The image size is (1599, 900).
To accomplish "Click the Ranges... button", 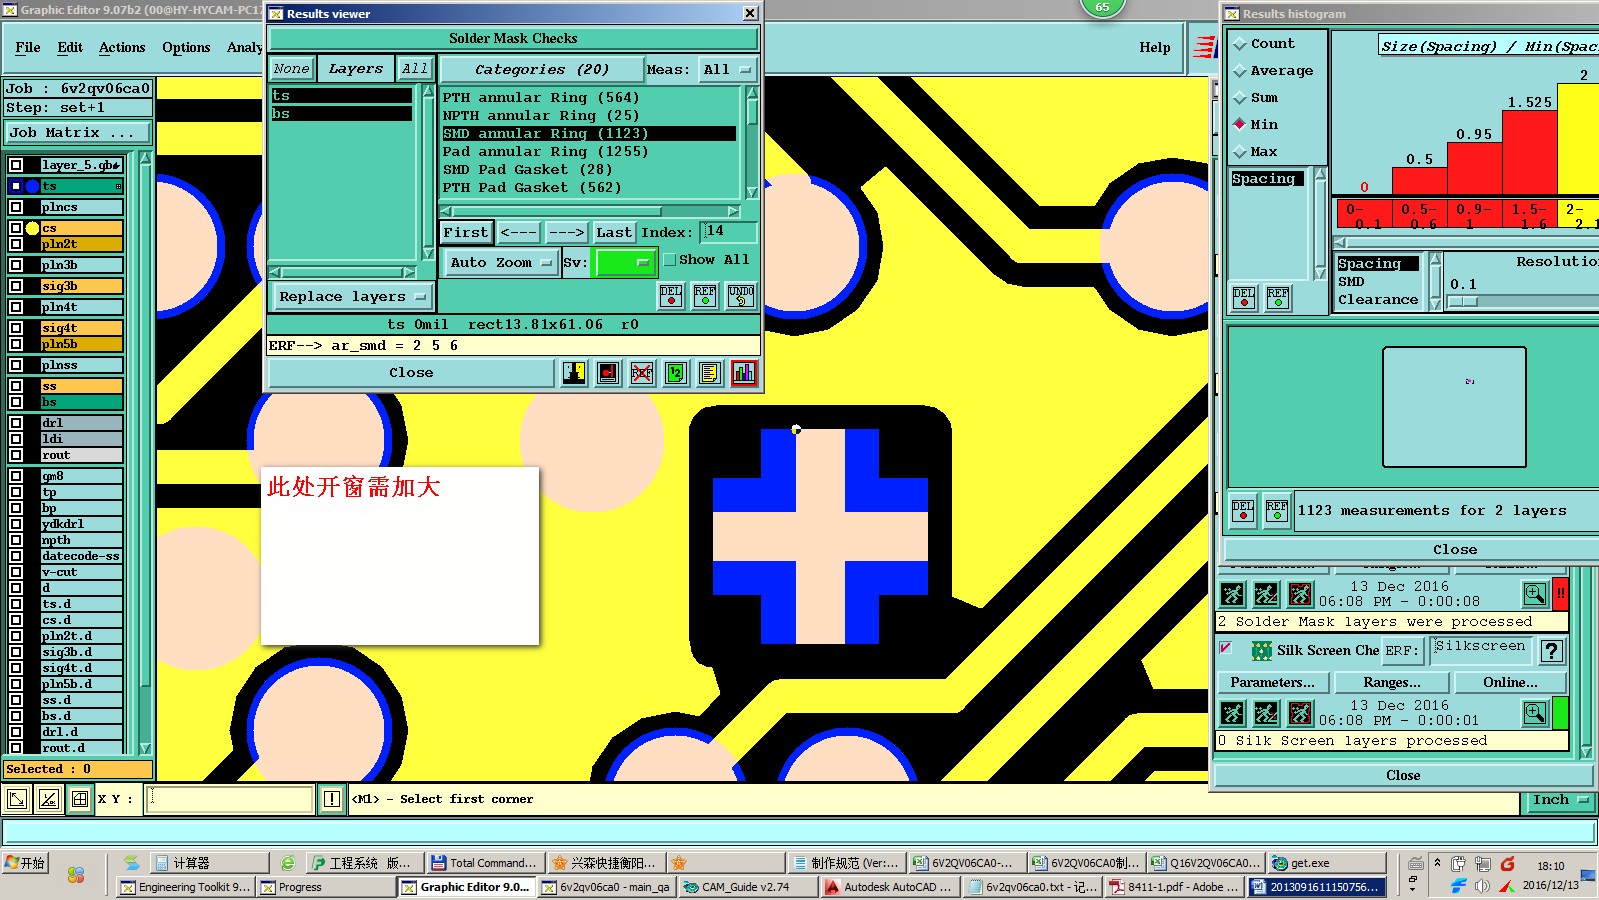I will (x=1392, y=683).
